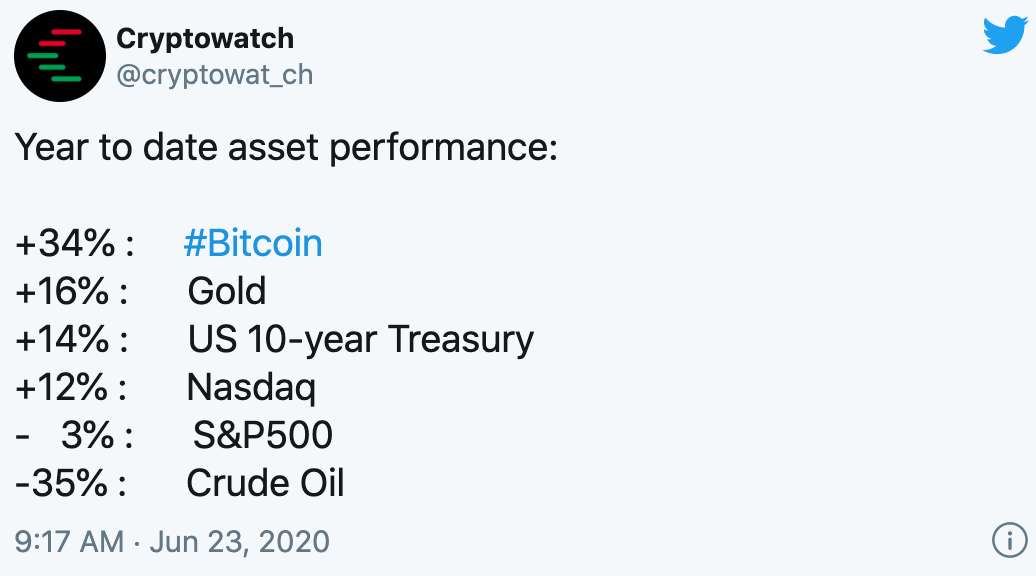The height and width of the screenshot is (576, 1036).
Task: Select the 'Year to date asset performance' heading
Action: (x=286, y=147)
